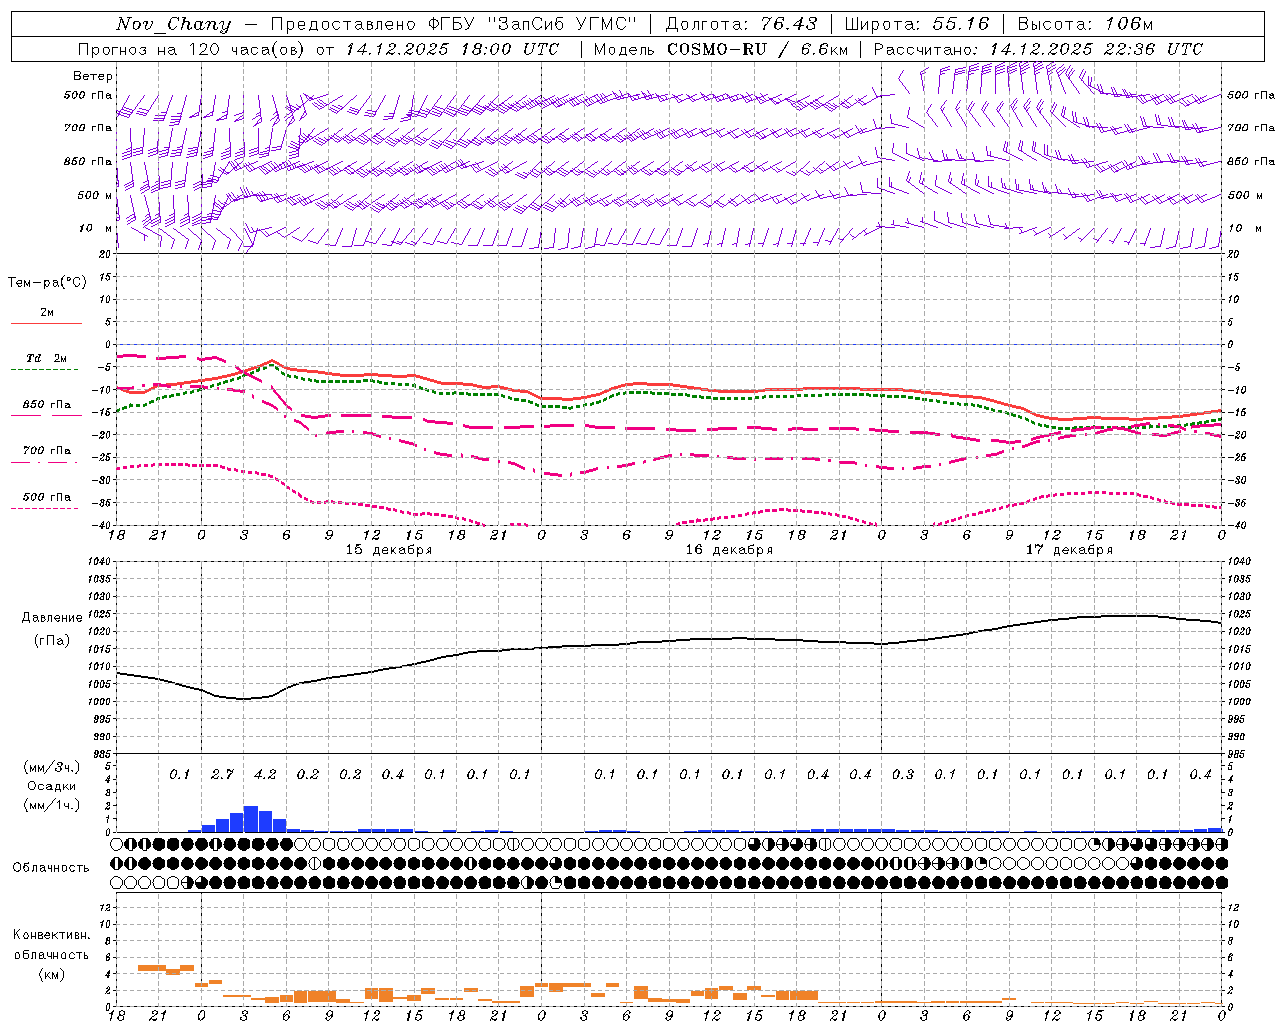This screenshot has height=1024, width=1280.
Task: Click the station name Nov_Chany in header
Action: tap(174, 24)
